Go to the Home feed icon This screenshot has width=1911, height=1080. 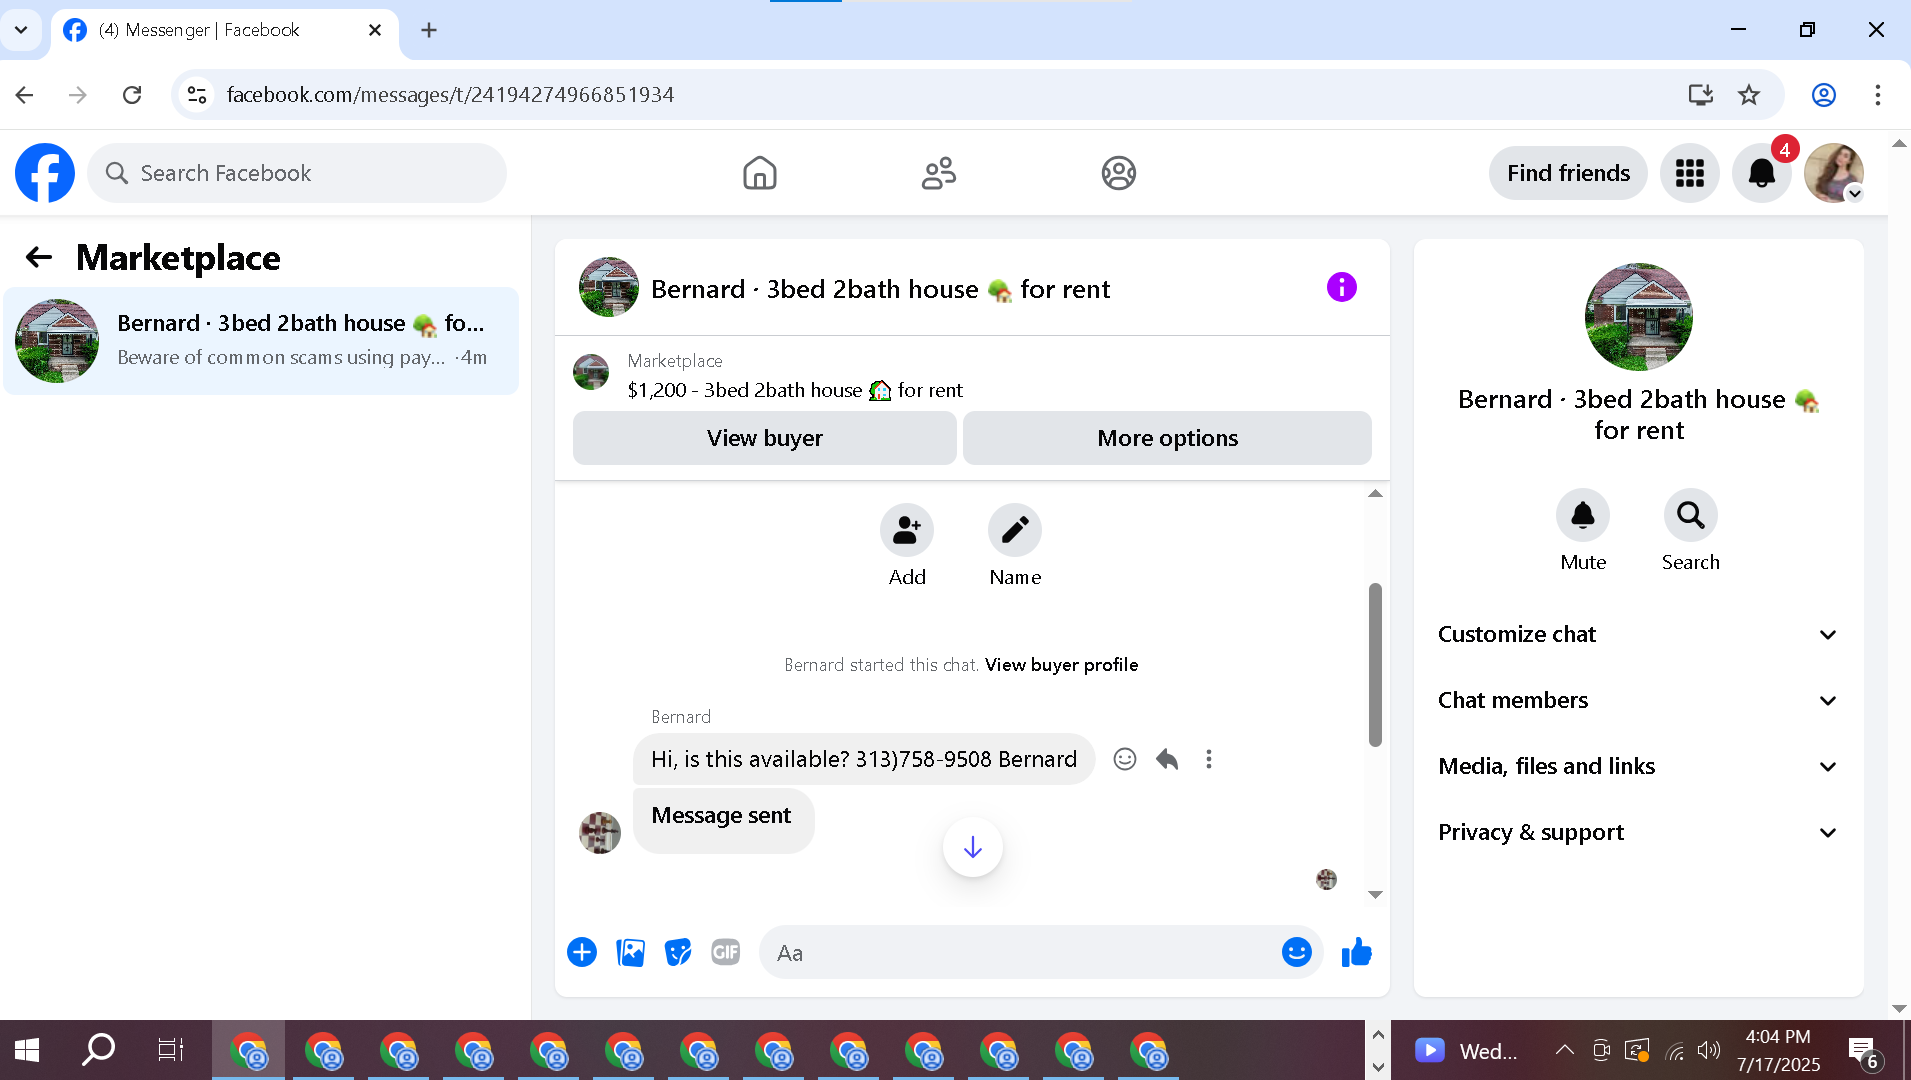click(x=760, y=173)
